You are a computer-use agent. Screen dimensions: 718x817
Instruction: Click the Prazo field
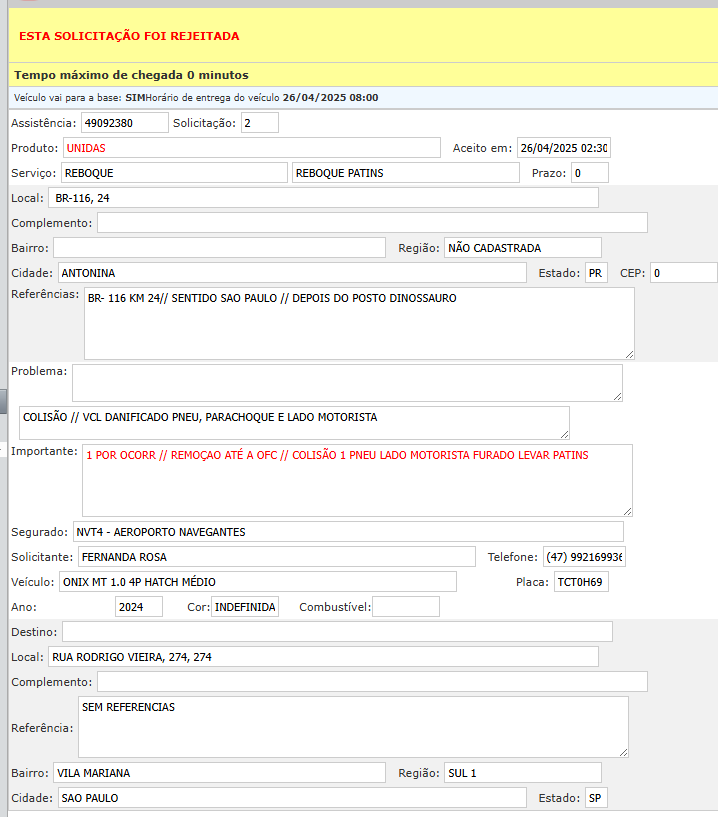(x=590, y=173)
